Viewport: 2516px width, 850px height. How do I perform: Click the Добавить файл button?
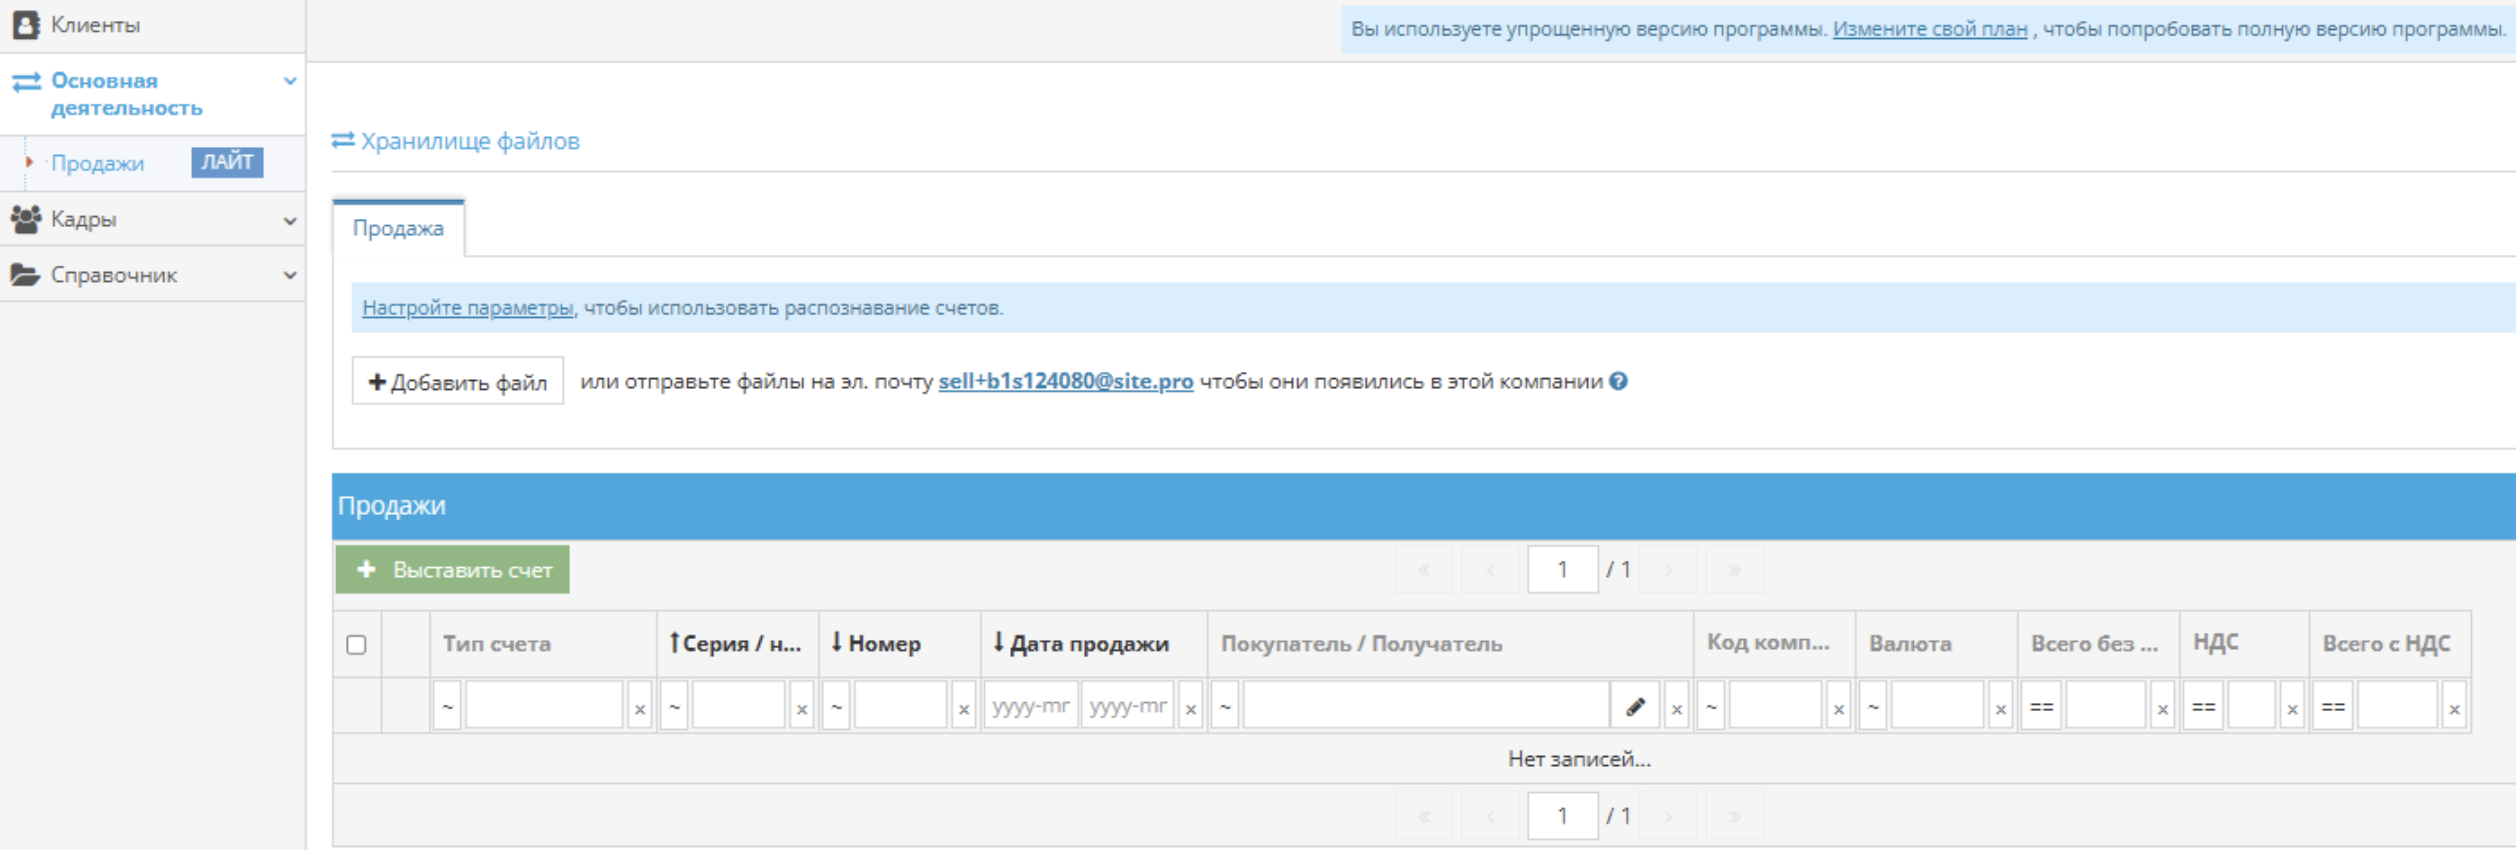[x=458, y=381]
